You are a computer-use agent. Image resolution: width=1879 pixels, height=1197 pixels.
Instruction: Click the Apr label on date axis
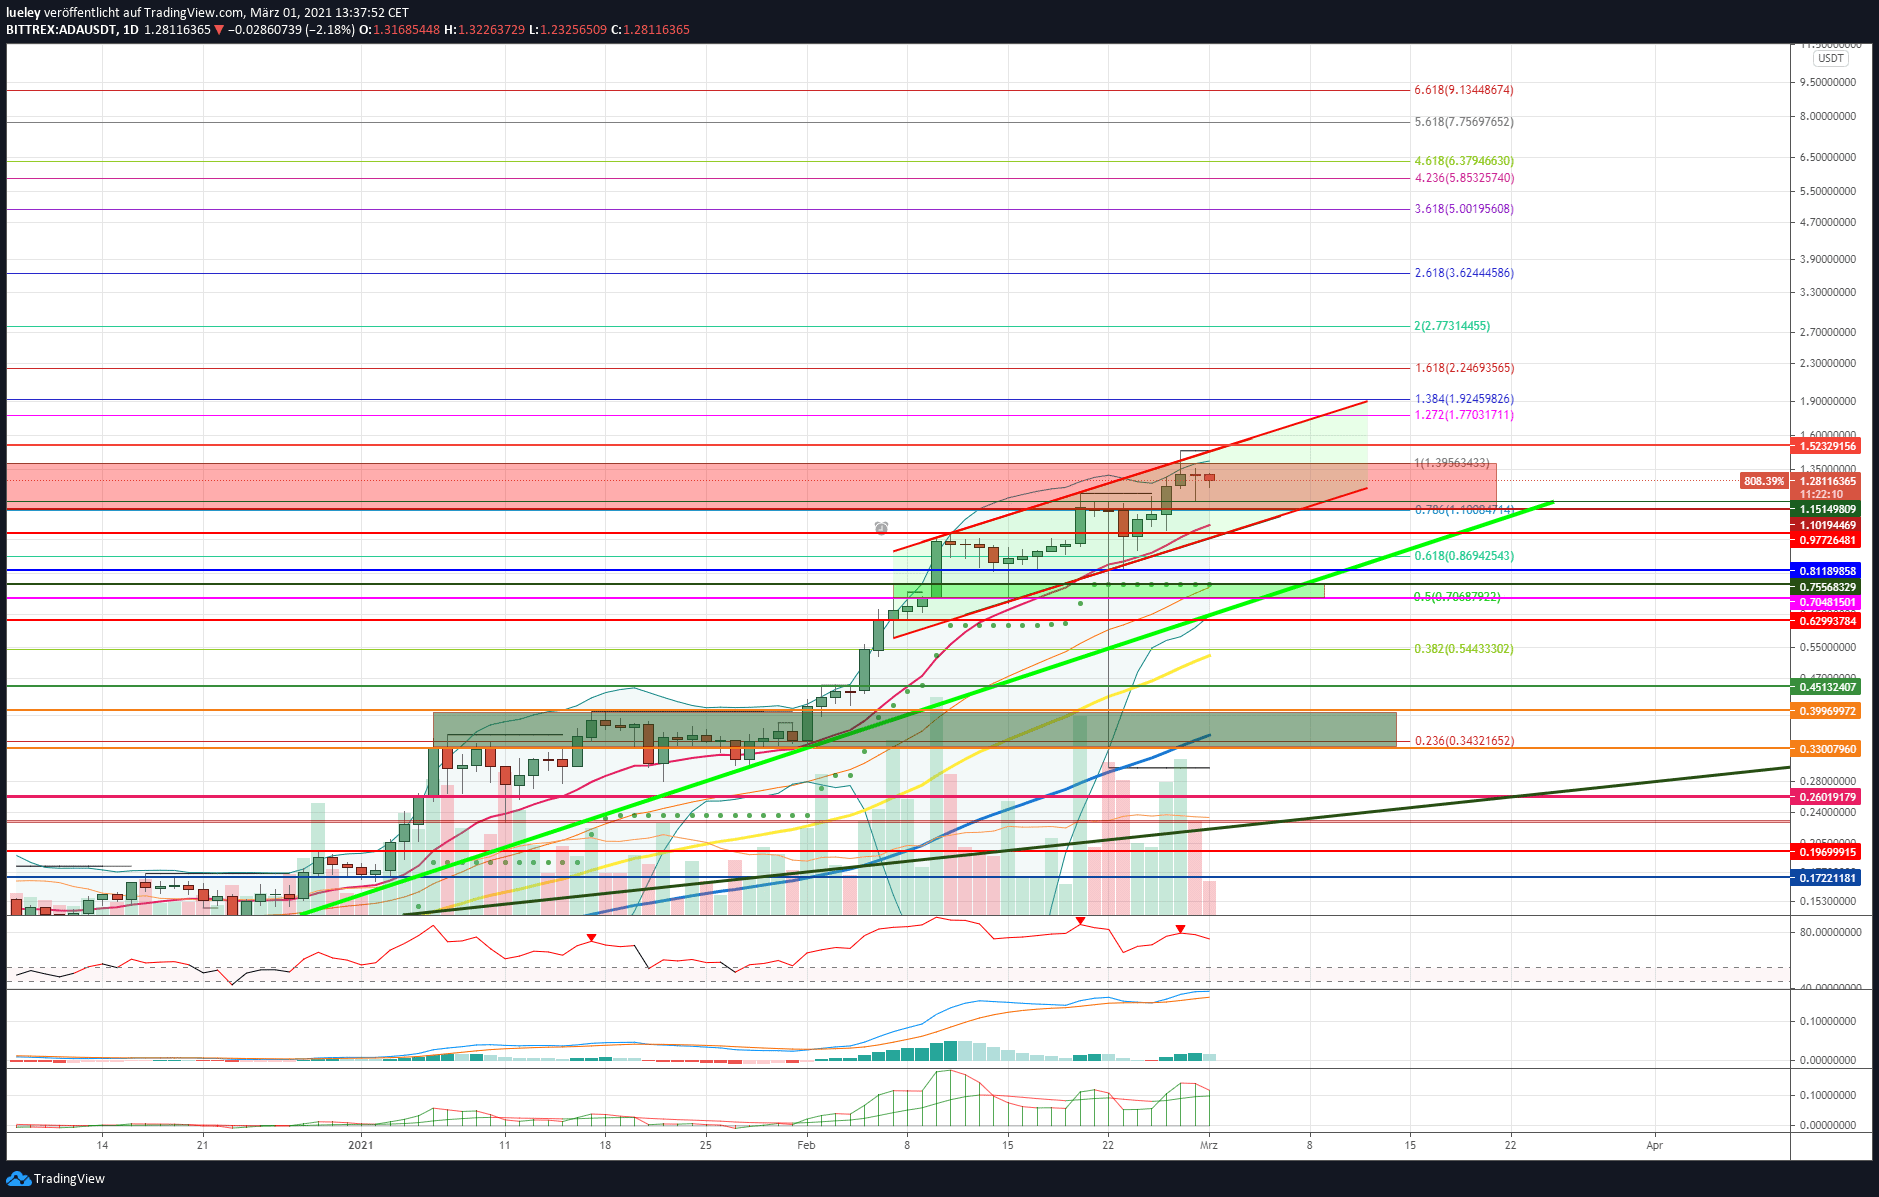1654,1145
